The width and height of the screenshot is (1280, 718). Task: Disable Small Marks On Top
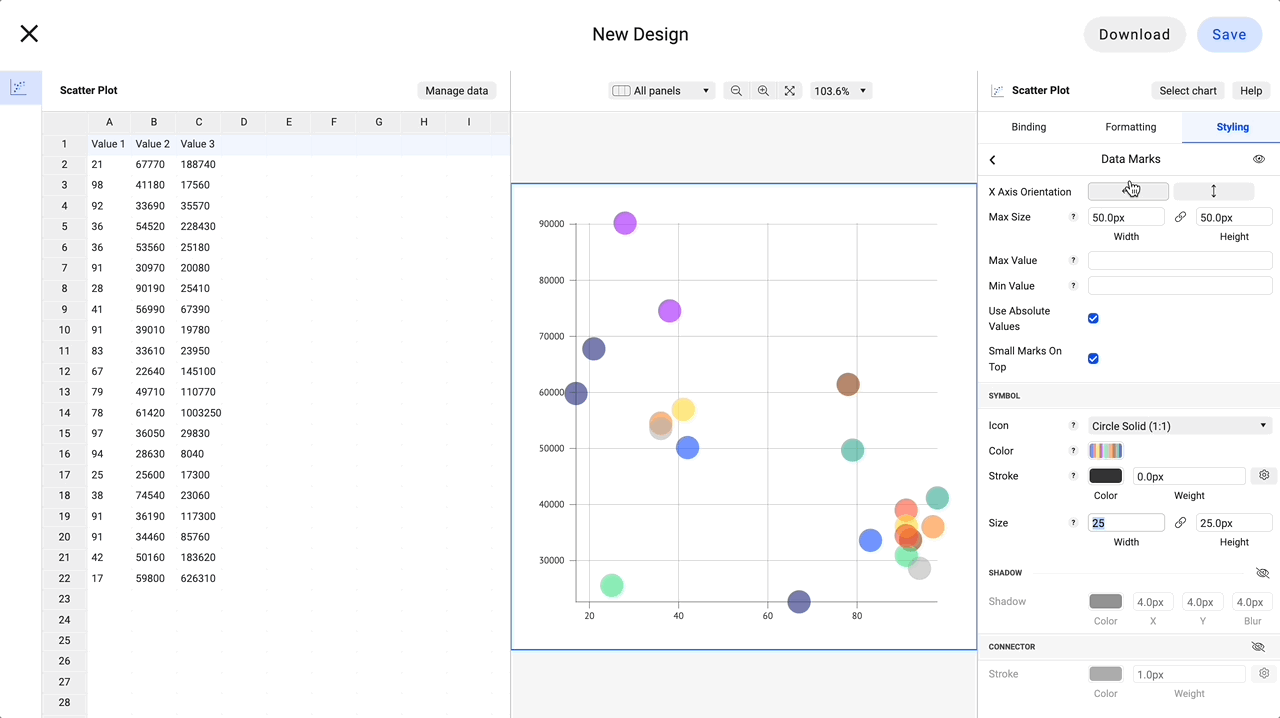[1093, 358]
